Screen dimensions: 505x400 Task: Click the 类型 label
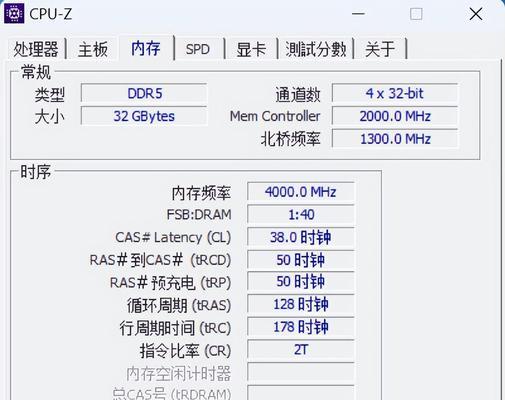click(50, 94)
